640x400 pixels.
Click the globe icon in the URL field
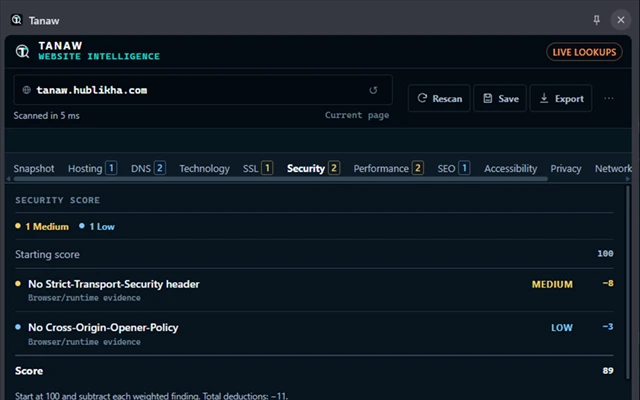pos(27,90)
